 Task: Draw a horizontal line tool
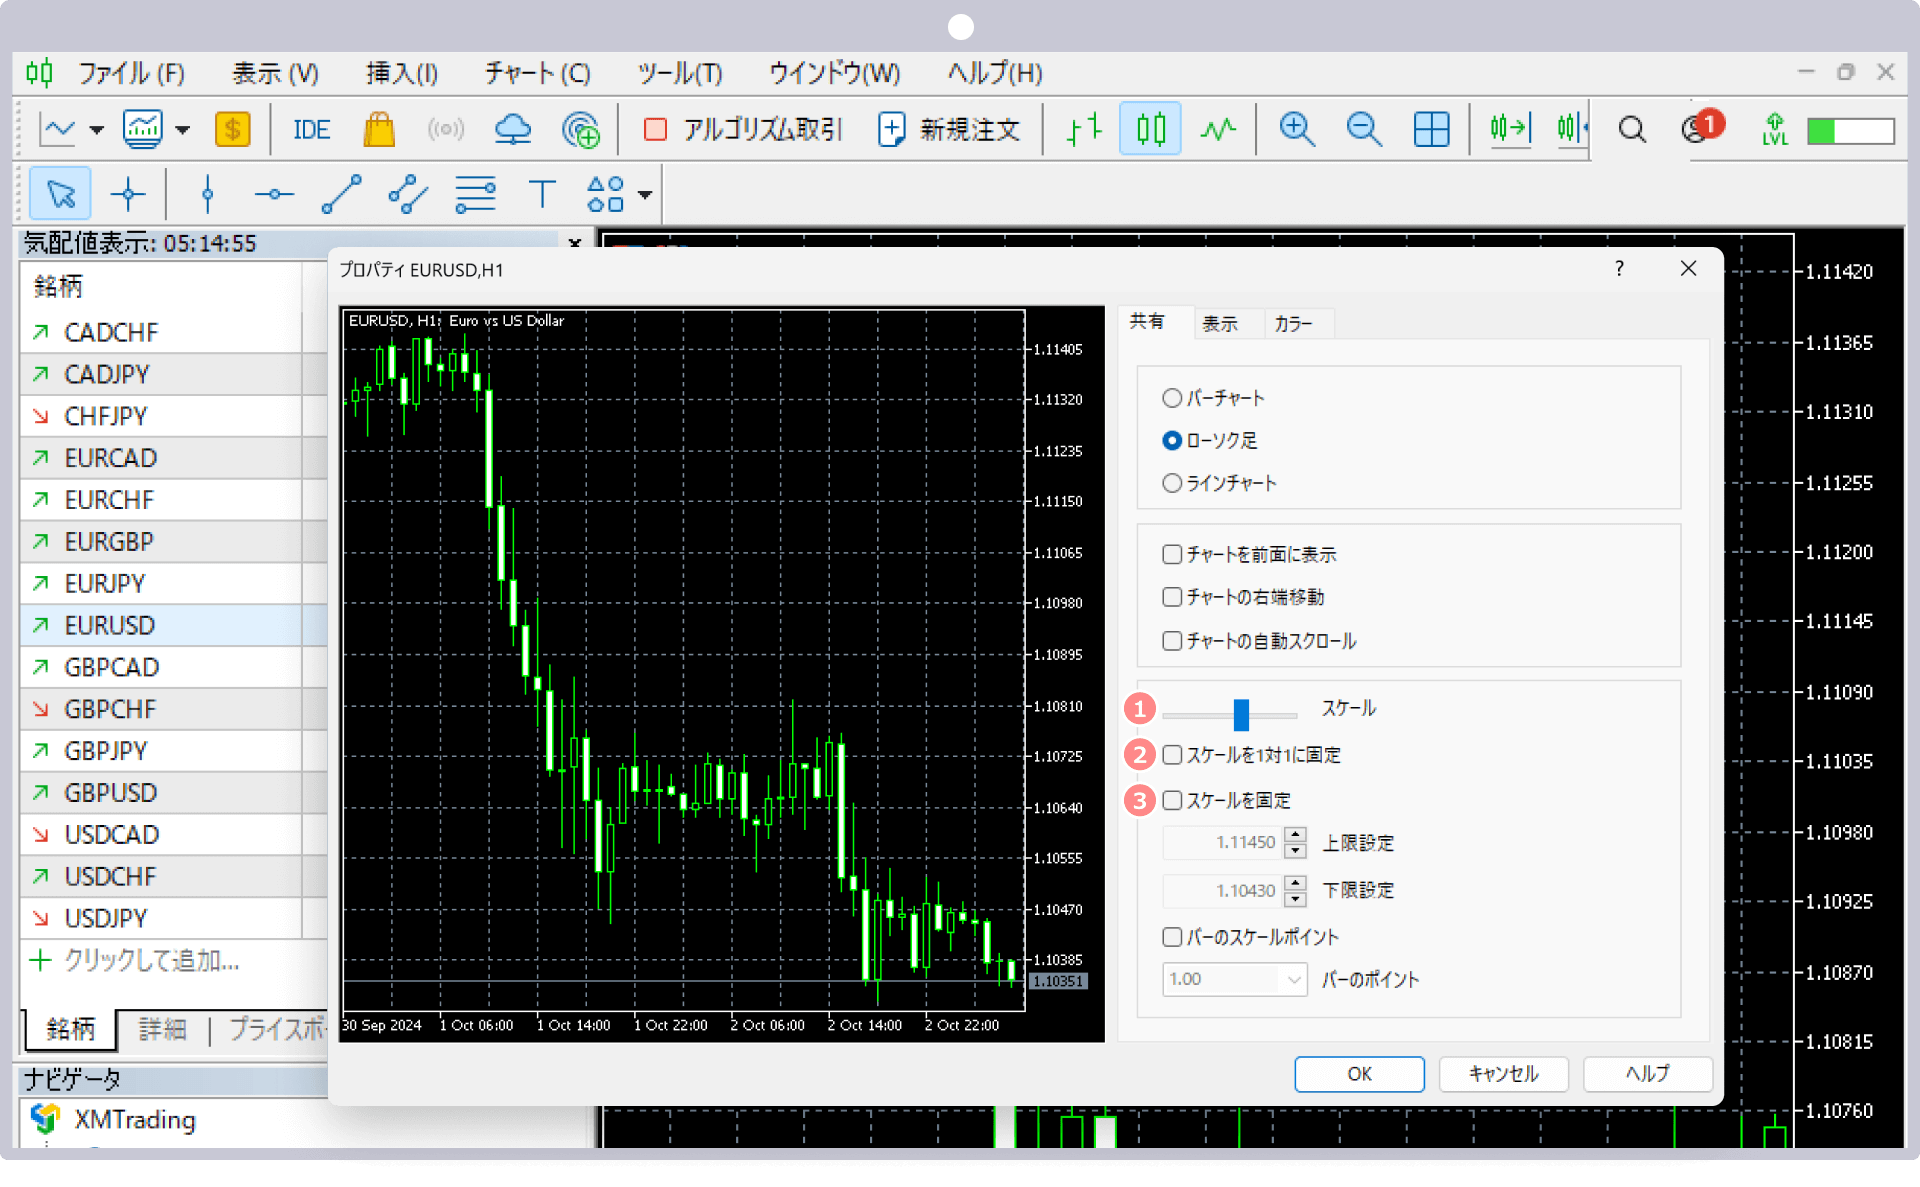274,194
